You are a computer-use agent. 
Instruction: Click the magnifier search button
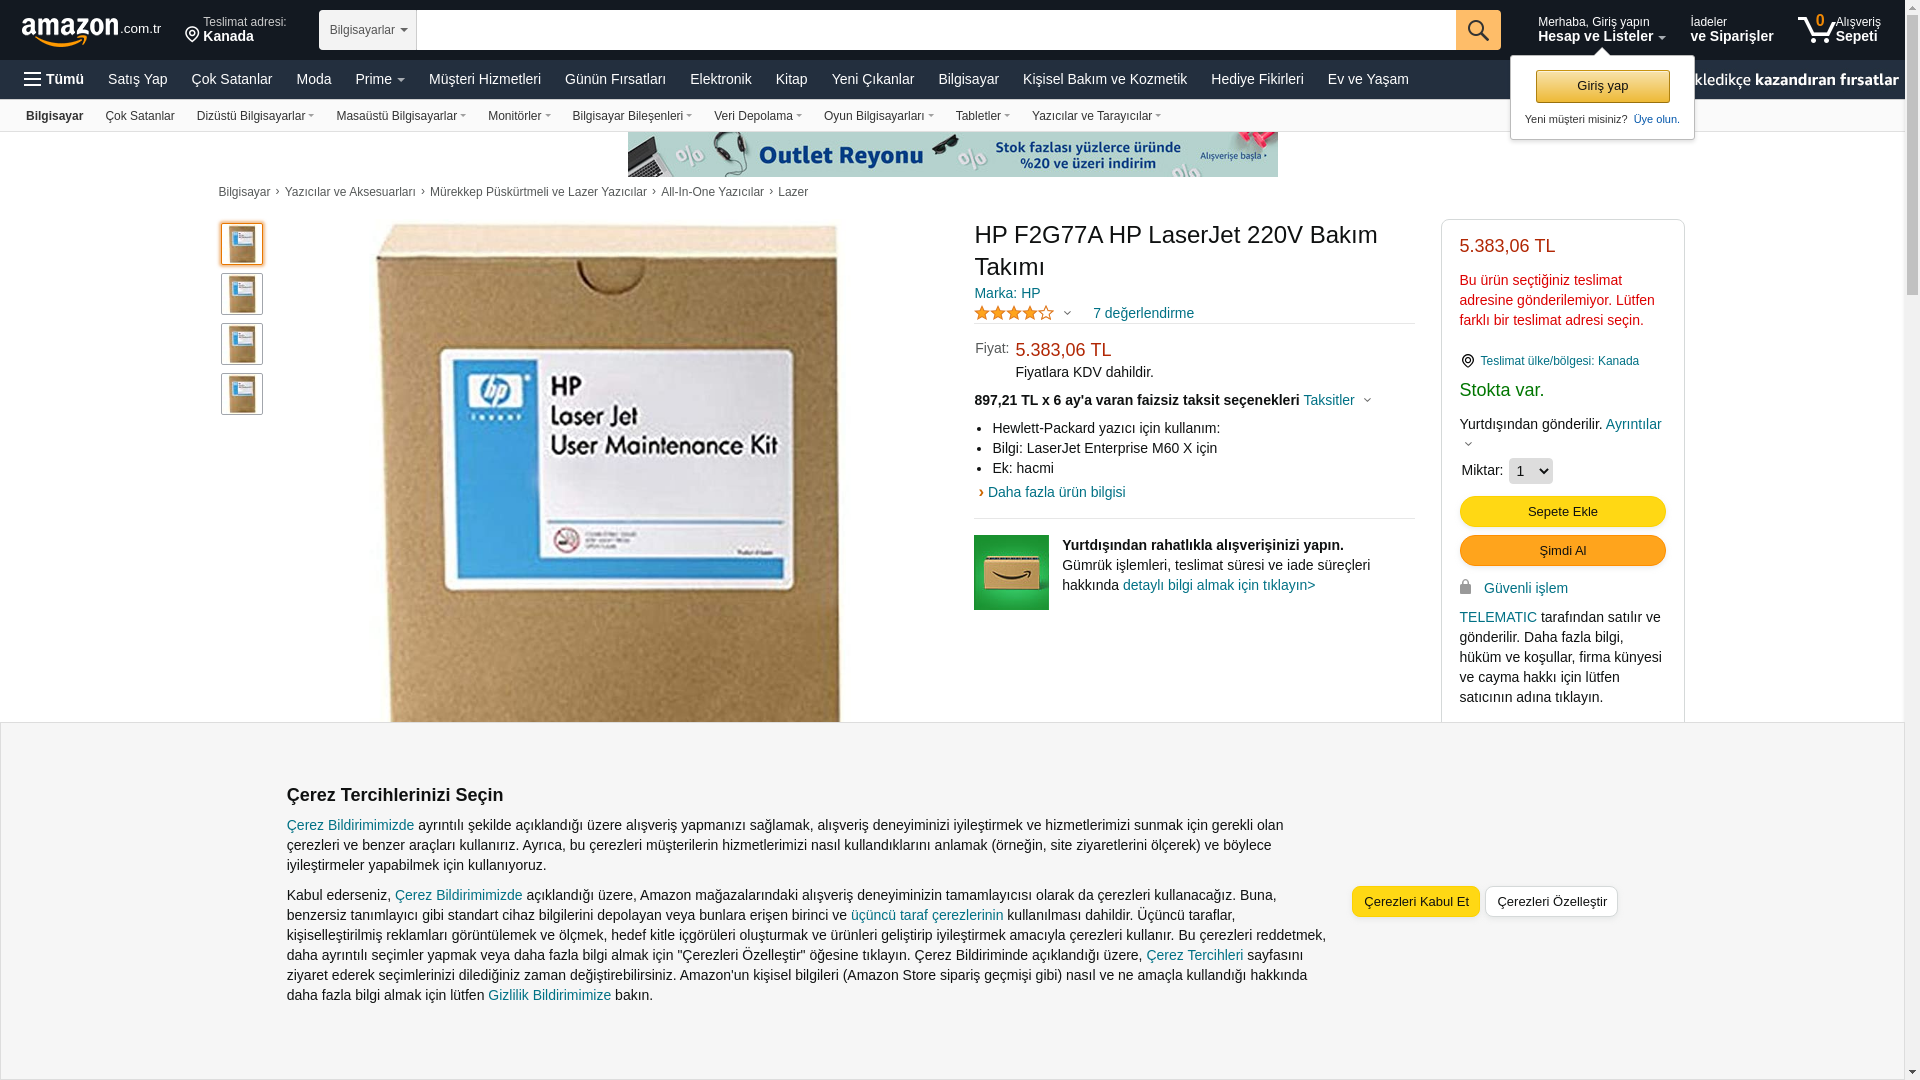coord(1477,30)
